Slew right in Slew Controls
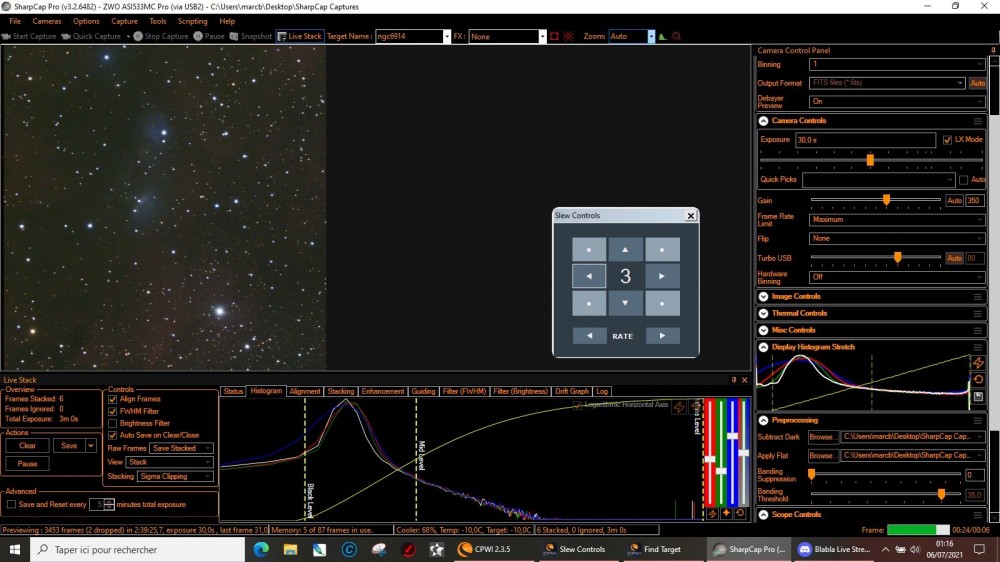The width and height of the screenshot is (1000, 562). click(662, 276)
